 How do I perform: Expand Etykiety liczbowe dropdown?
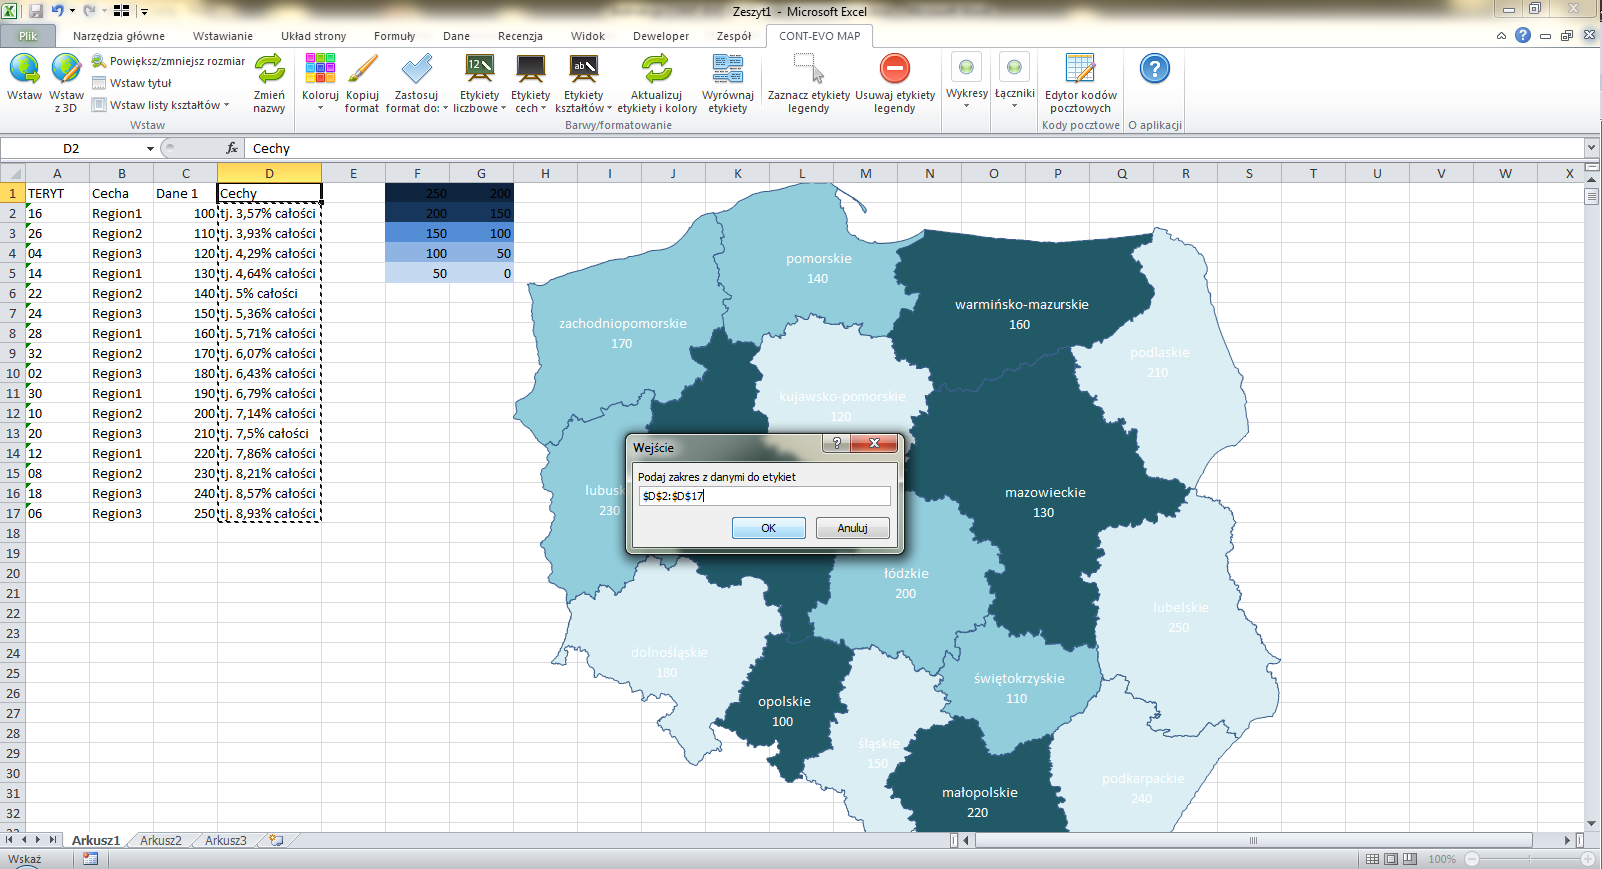(479, 83)
